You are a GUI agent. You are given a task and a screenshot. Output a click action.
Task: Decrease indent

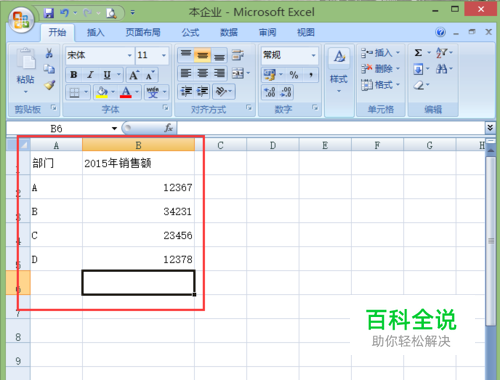[186, 91]
